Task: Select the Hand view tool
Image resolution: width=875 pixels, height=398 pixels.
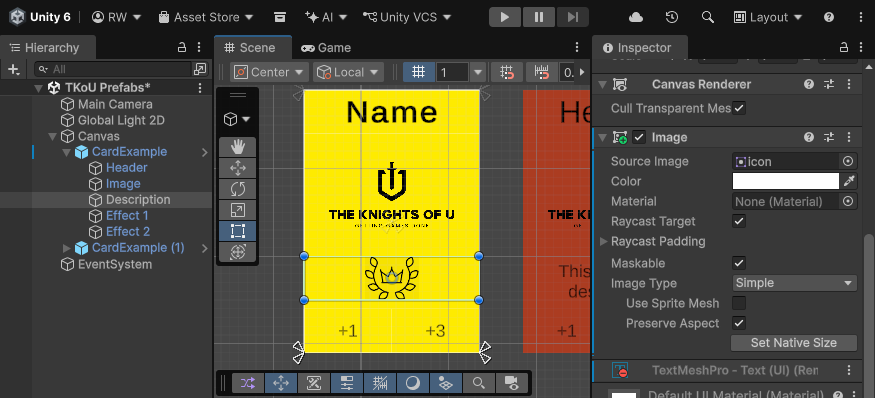Action: [x=238, y=147]
